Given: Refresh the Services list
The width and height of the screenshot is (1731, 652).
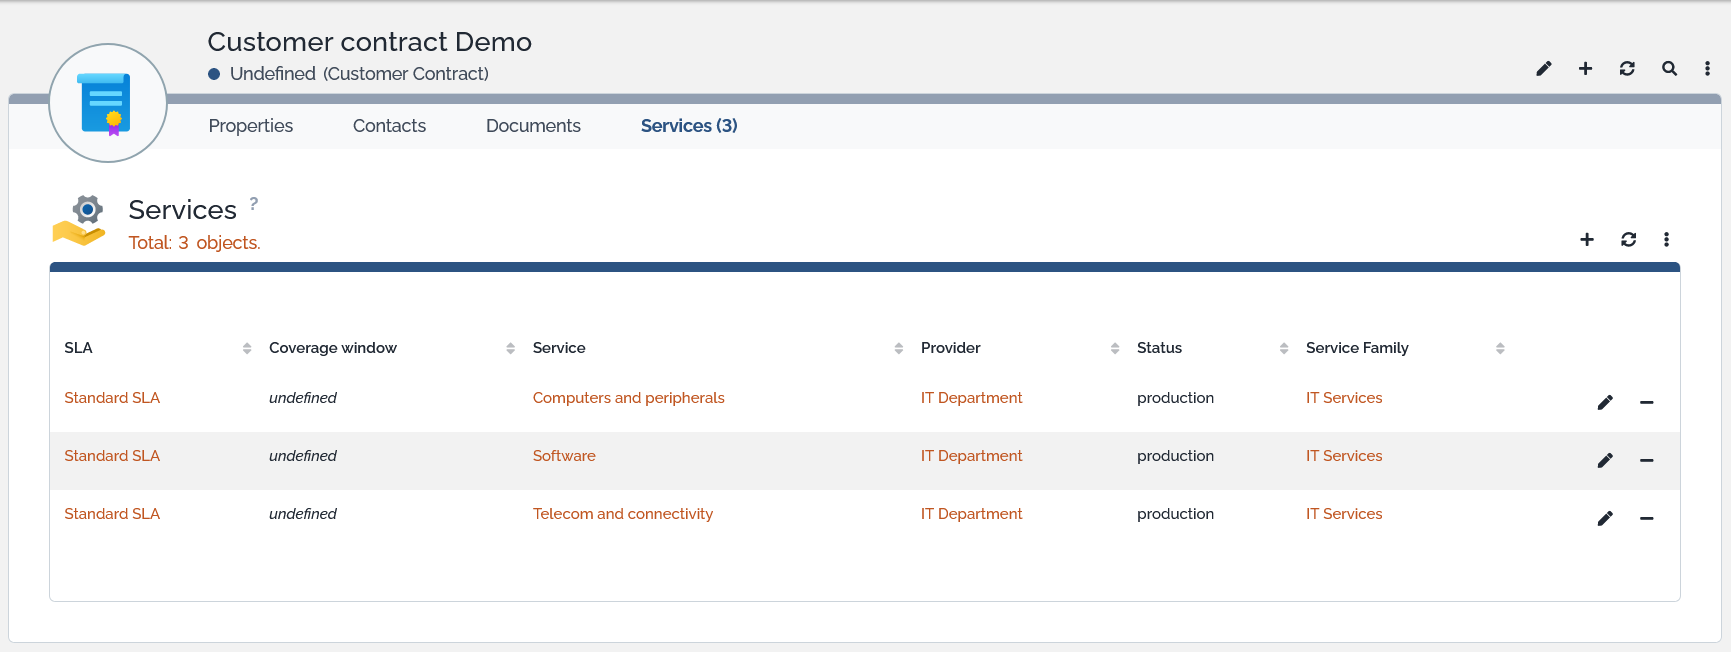Looking at the screenshot, I should 1628,240.
